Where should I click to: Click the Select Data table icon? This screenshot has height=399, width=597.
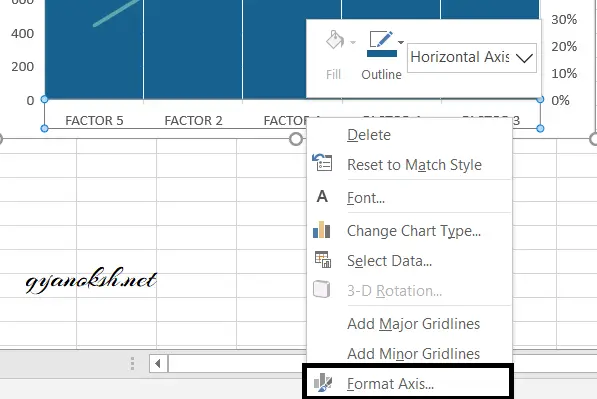pyautogui.click(x=322, y=259)
